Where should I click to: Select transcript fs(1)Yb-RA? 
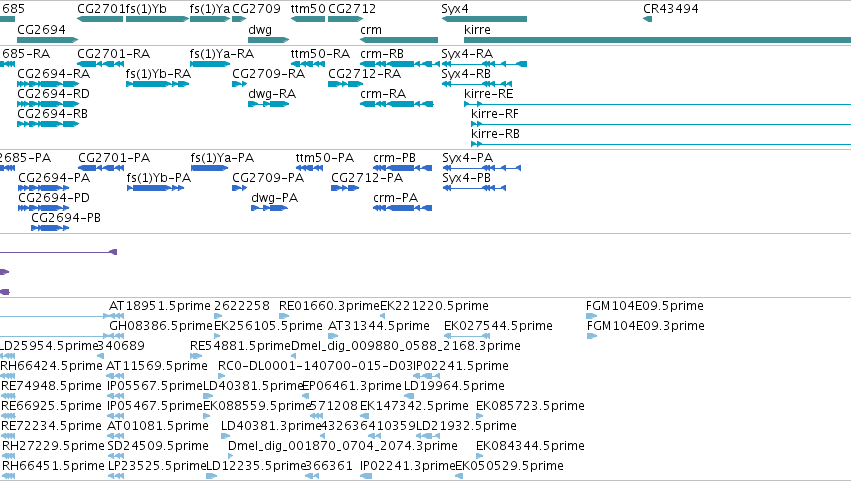[x=157, y=84]
